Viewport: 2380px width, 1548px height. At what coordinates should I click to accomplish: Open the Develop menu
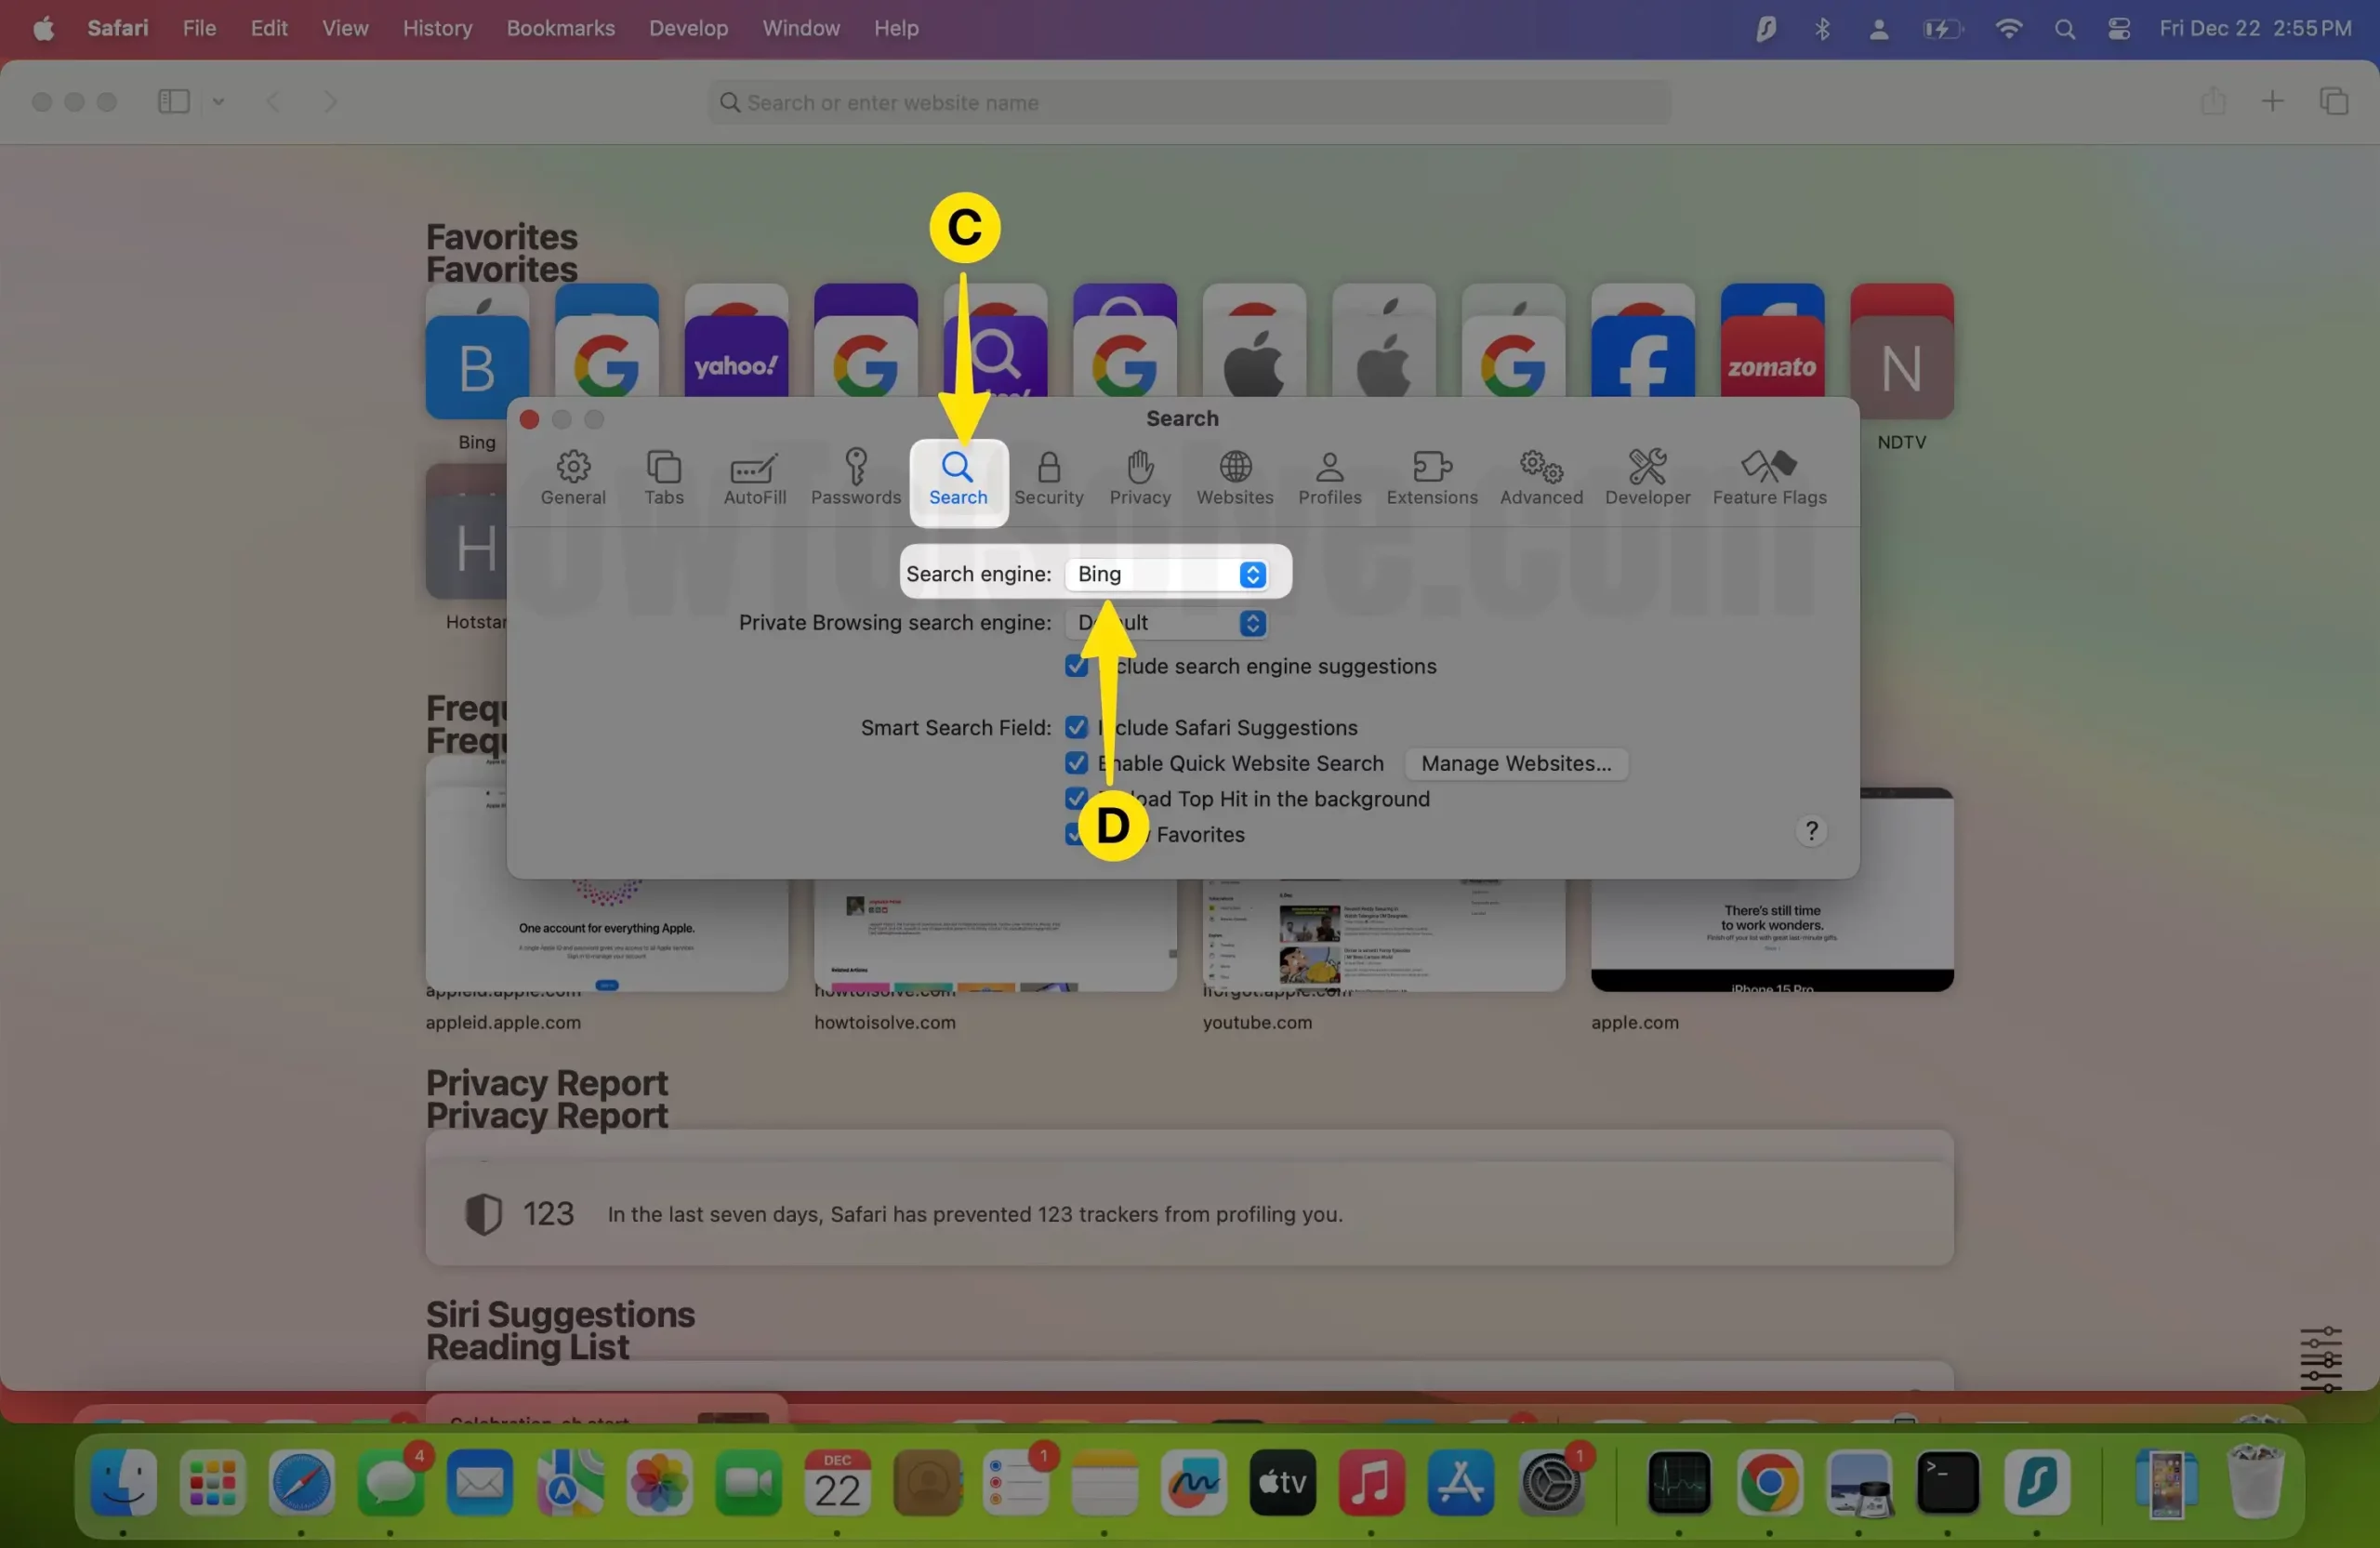pyautogui.click(x=688, y=28)
